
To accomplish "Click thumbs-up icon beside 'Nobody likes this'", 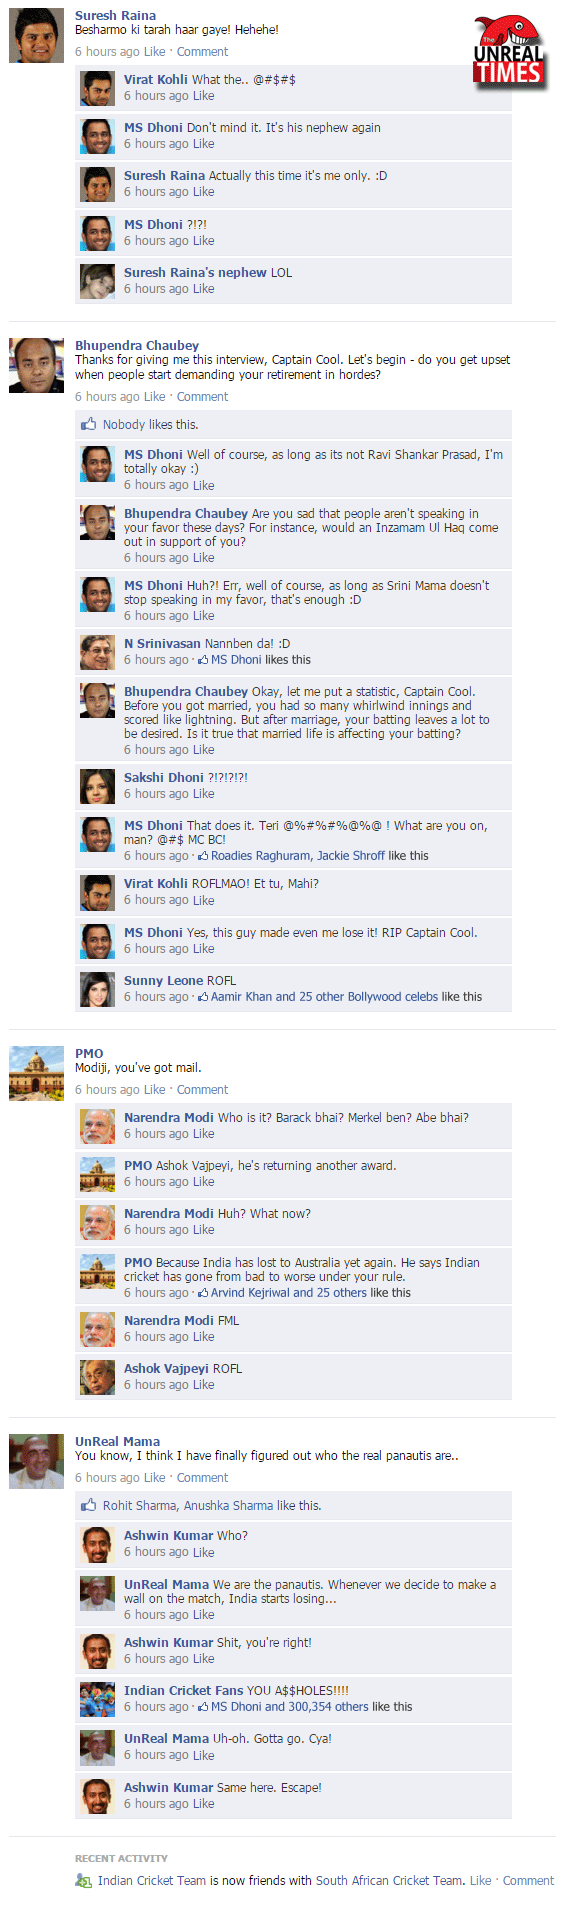I will pos(88,424).
